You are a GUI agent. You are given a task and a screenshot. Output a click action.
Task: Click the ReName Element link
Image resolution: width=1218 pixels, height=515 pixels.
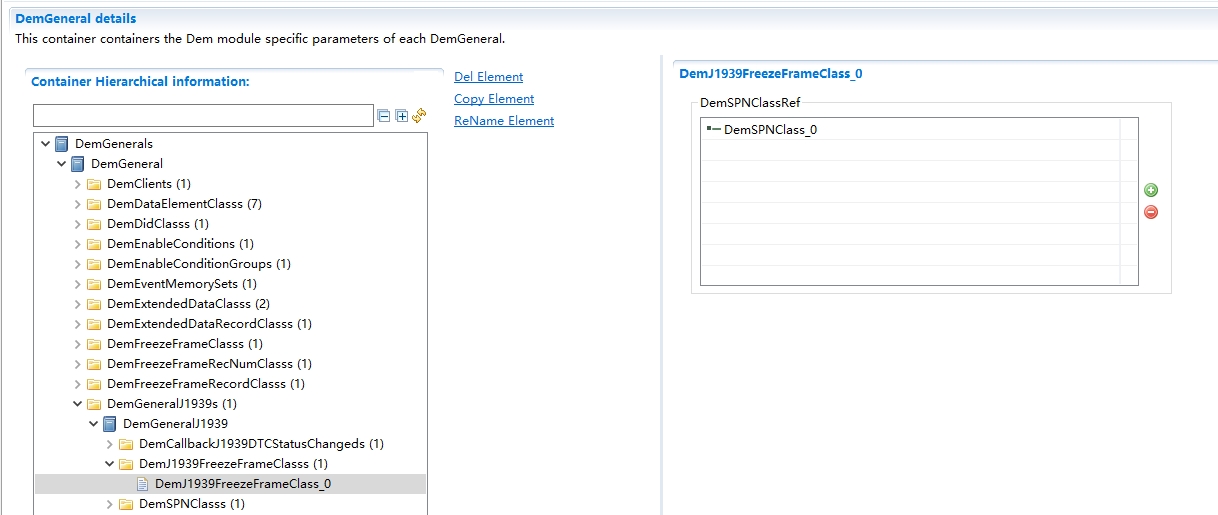[504, 121]
